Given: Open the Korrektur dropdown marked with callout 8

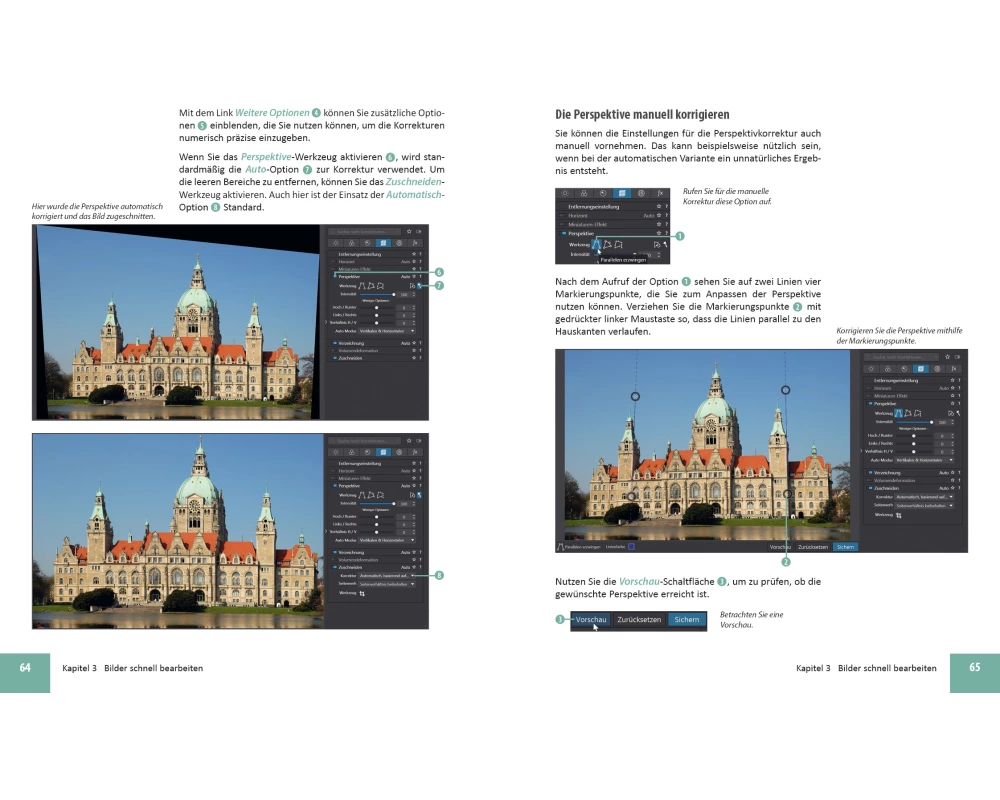Looking at the screenshot, I should 386,575.
